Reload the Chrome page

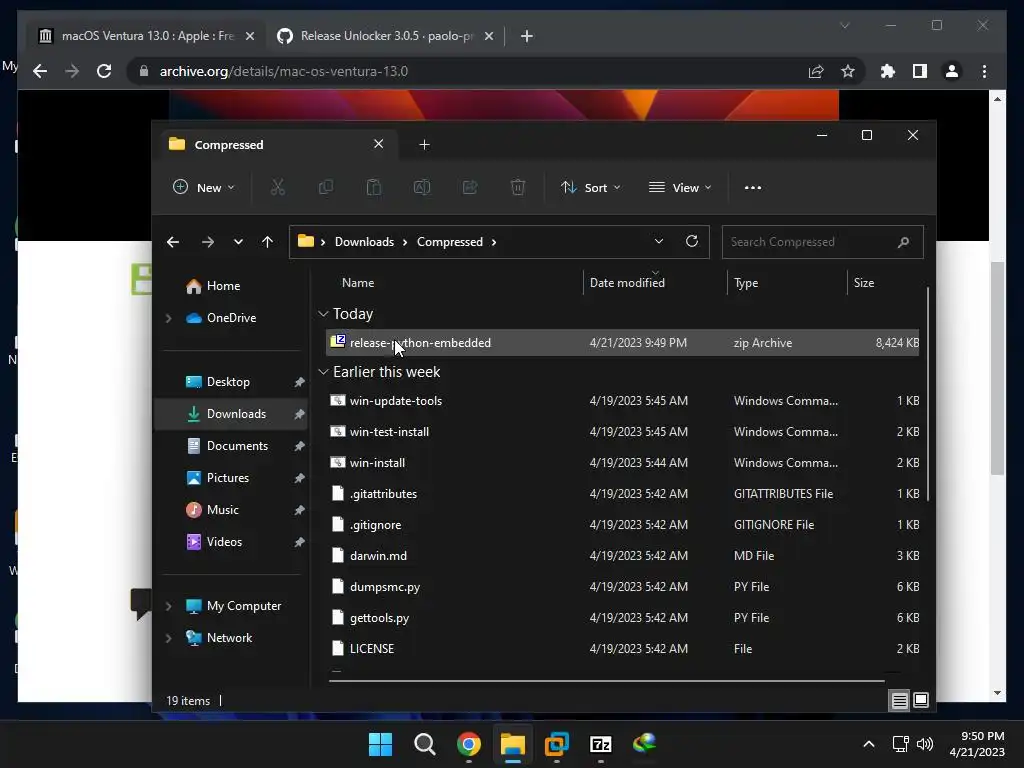[104, 71]
